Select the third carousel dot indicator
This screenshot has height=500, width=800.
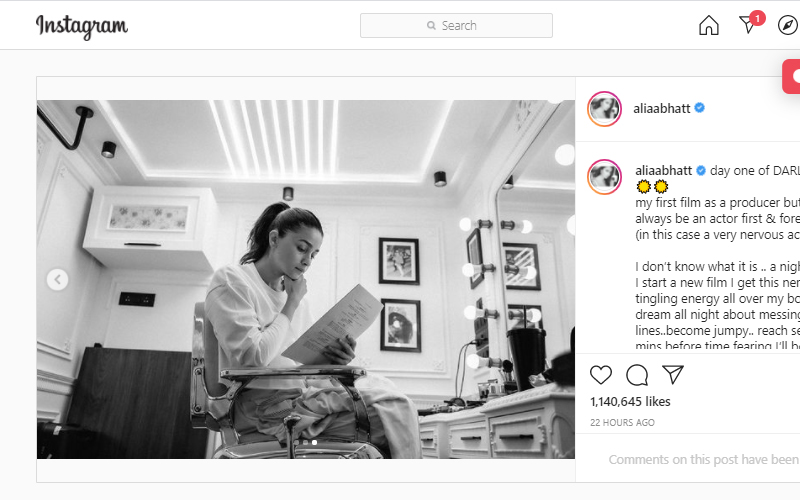click(x=314, y=442)
